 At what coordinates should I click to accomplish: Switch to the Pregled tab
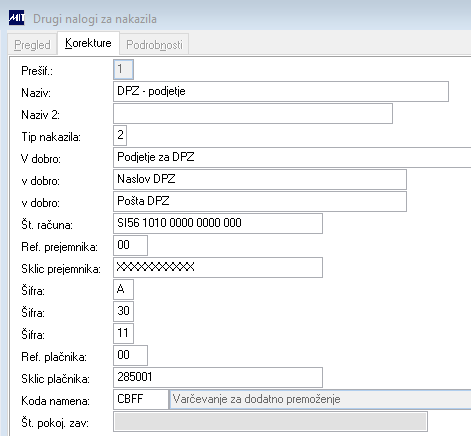[x=32, y=44]
